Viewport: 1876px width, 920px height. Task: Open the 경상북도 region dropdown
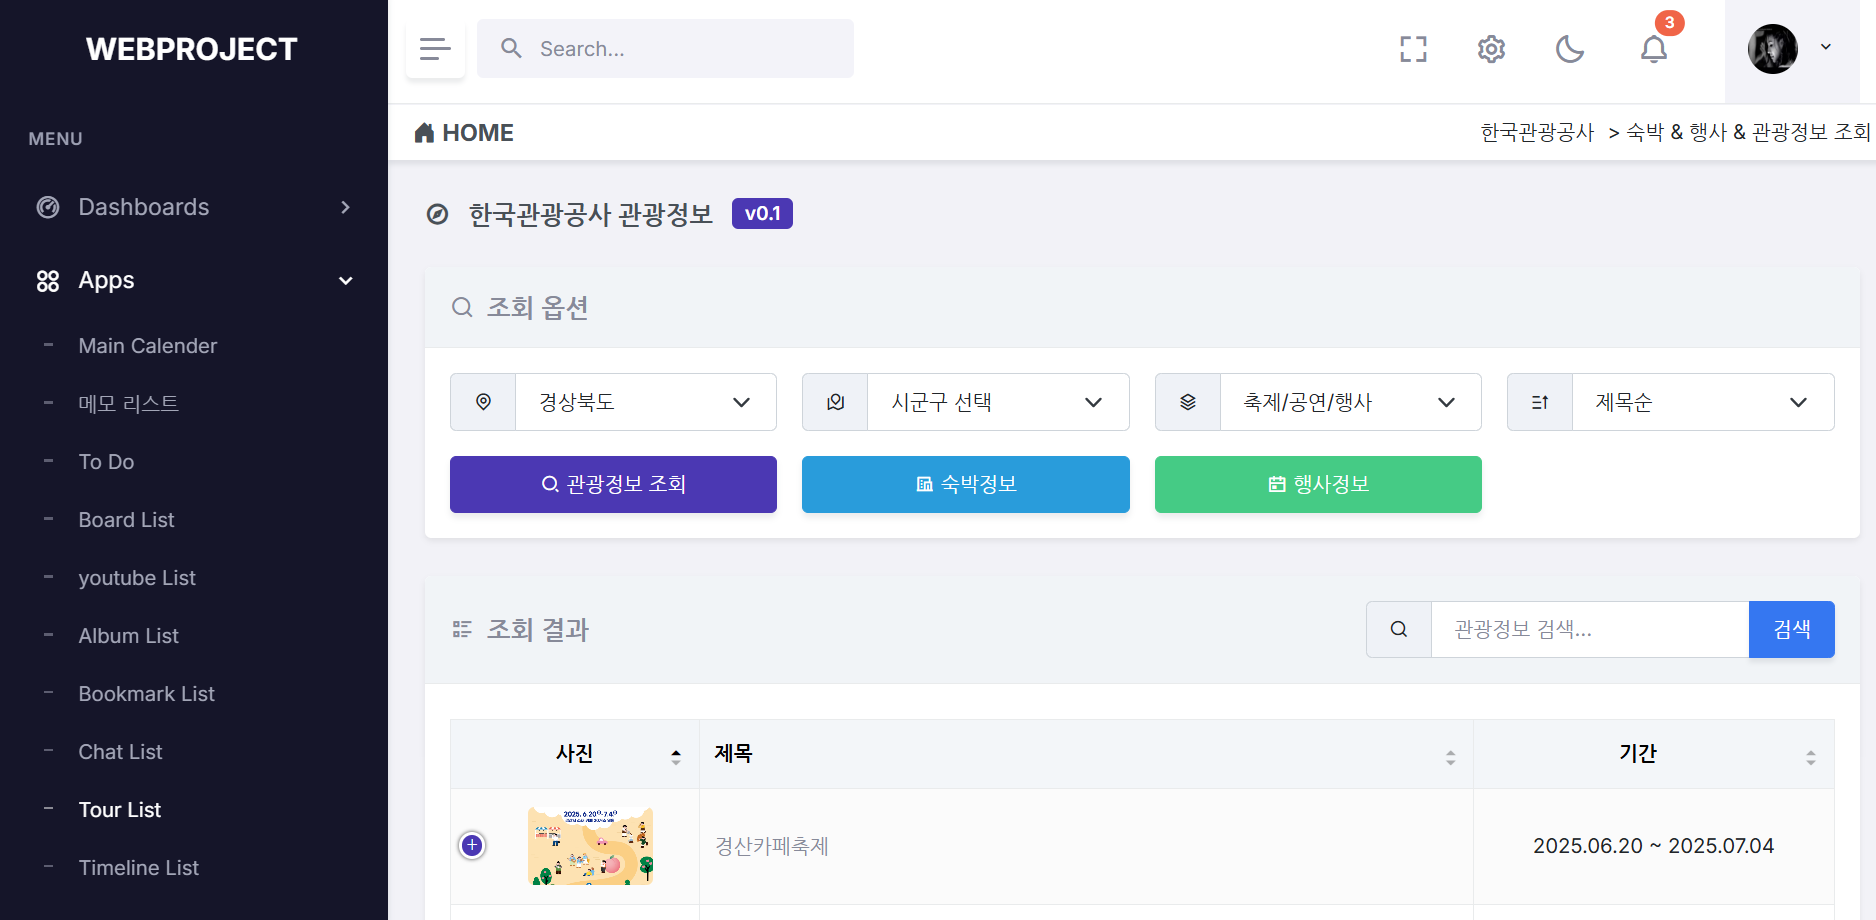[x=645, y=402]
